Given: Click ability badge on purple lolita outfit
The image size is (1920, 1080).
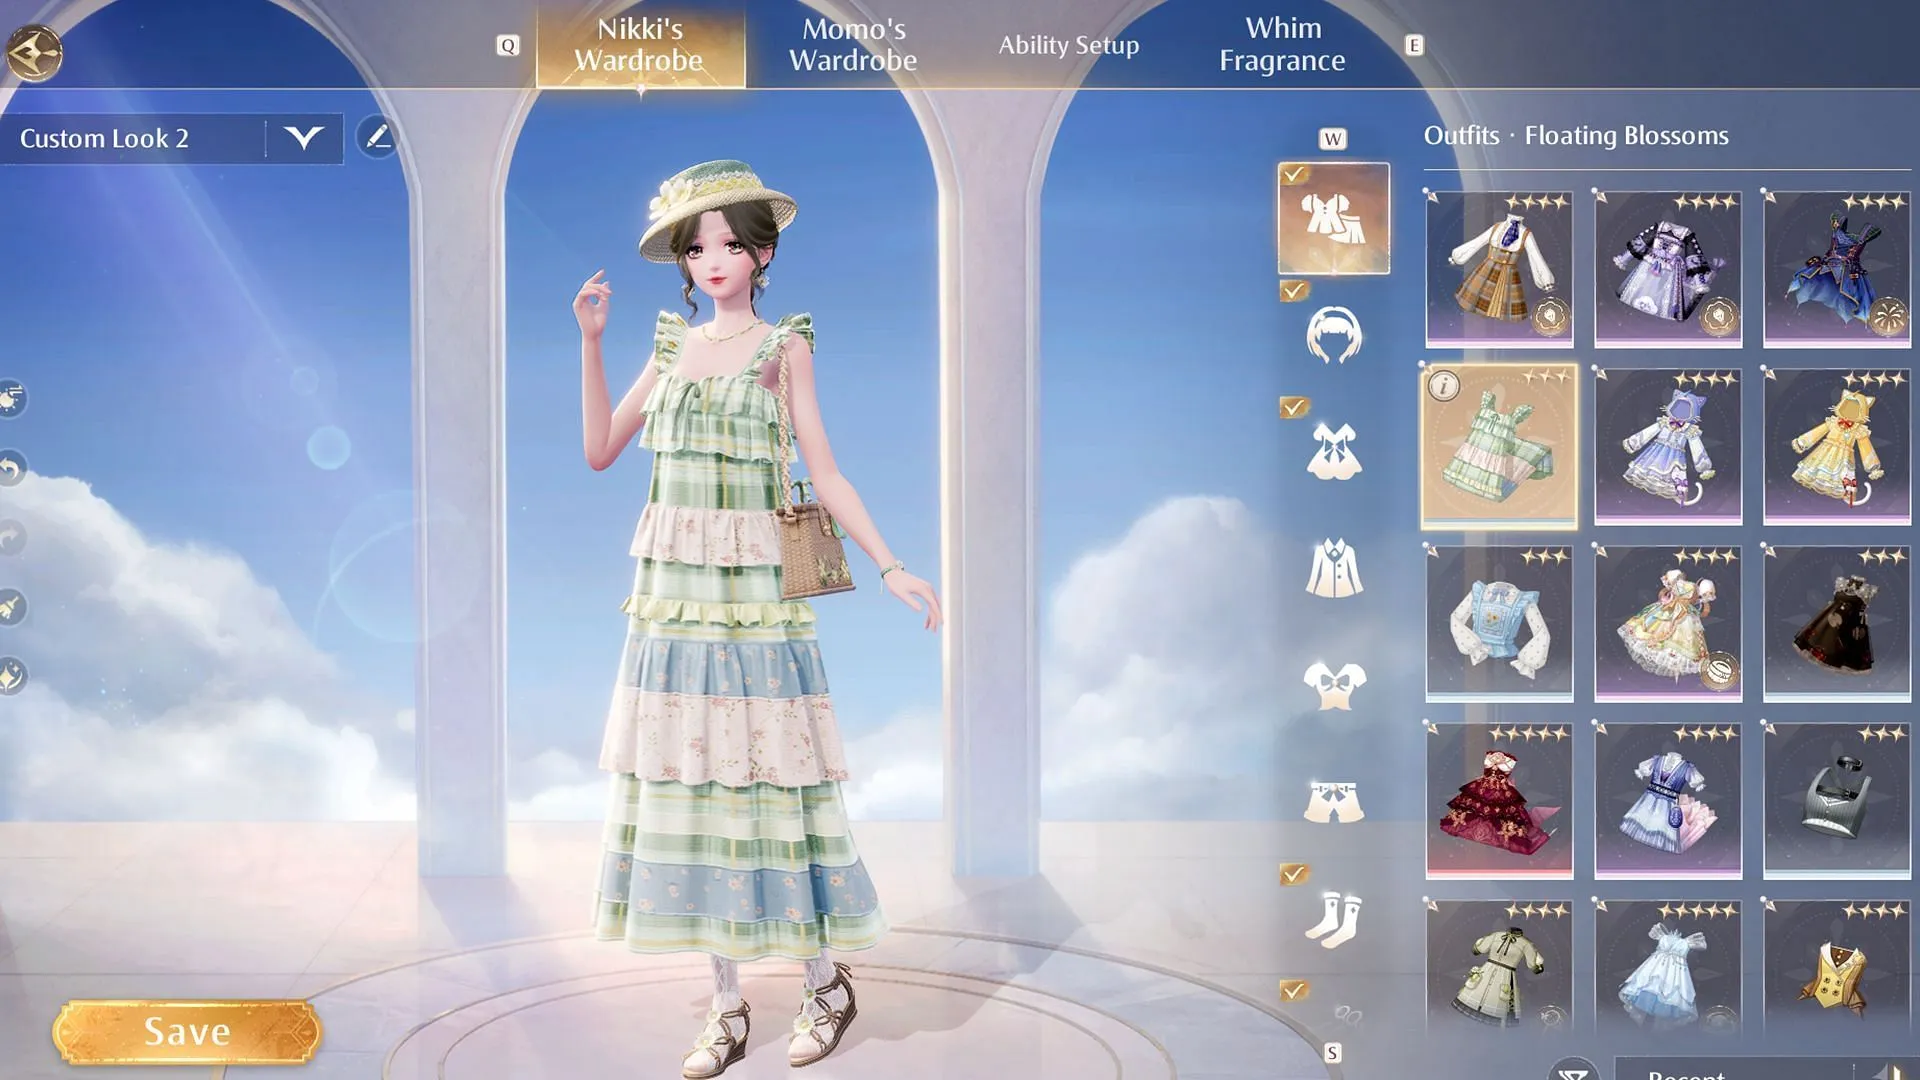Looking at the screenshot, I should click(x=1720, y=317).
